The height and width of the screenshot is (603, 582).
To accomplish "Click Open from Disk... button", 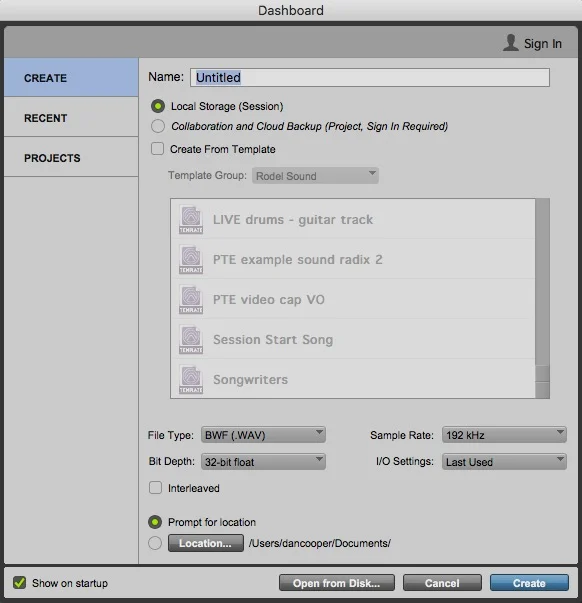I will point(337,583).
